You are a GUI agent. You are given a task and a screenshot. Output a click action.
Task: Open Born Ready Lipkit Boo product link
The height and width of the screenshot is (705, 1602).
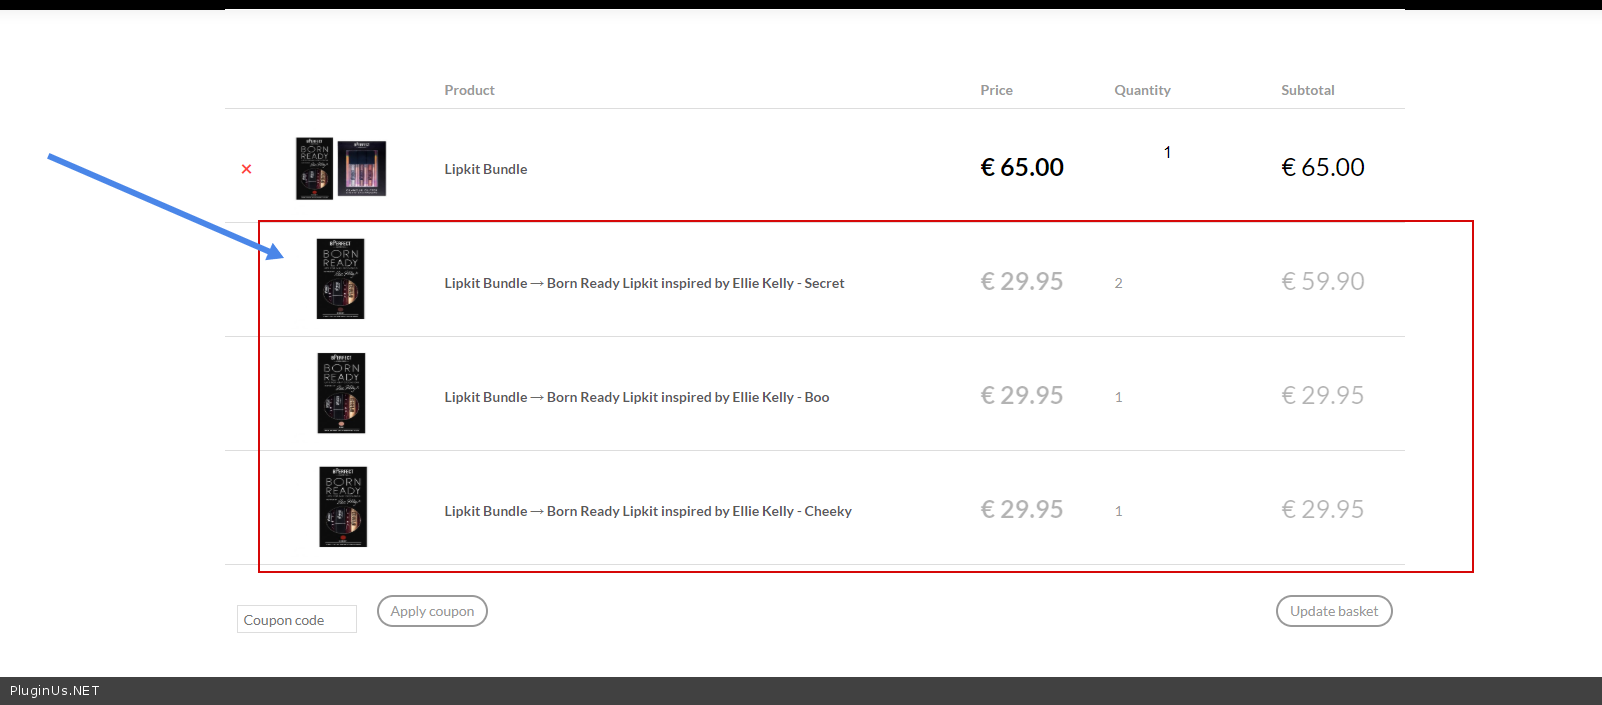(x=687, y=397)
